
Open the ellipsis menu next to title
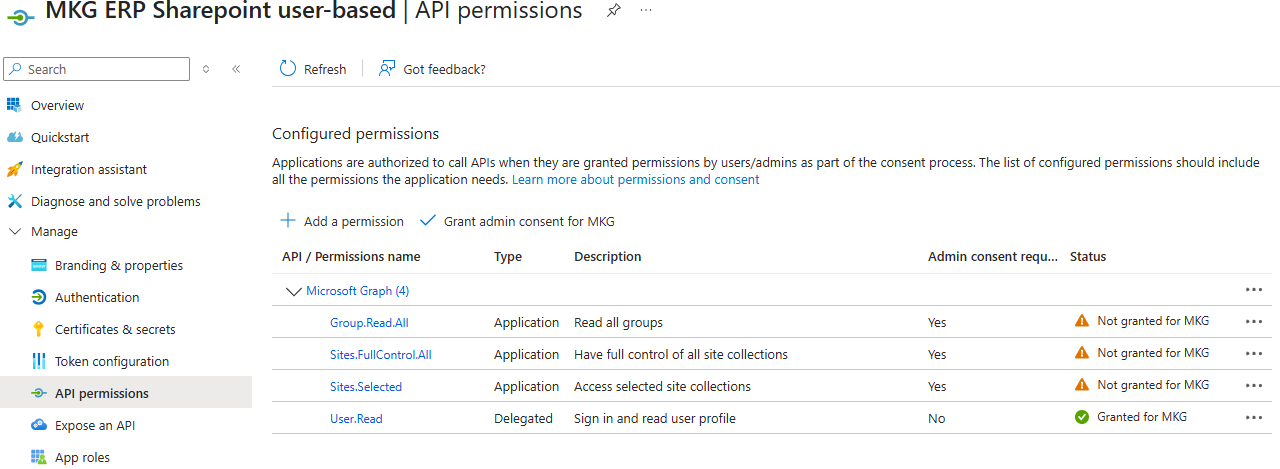point(646,11)
